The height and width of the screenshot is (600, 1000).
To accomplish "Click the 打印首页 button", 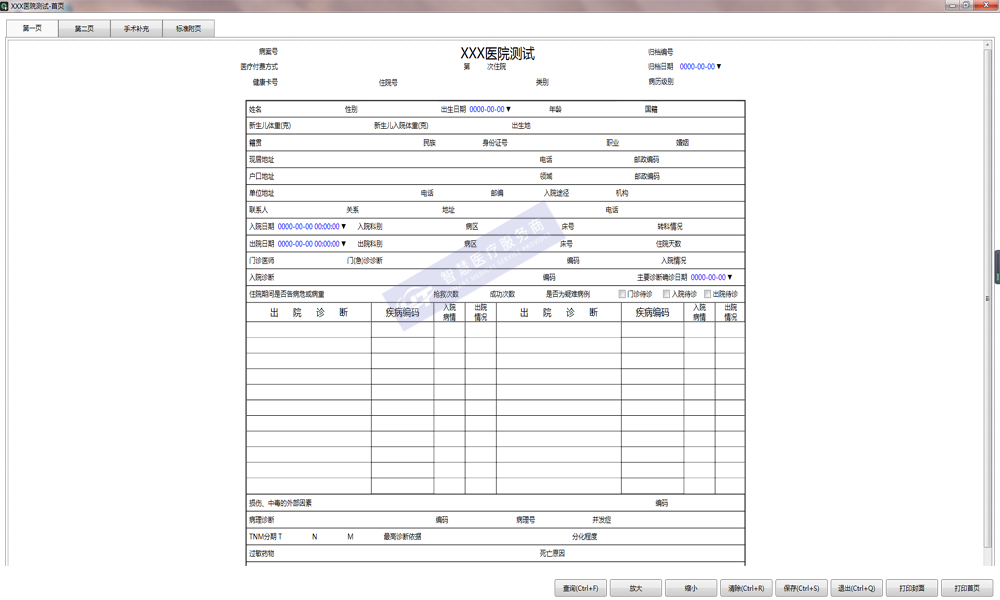I will click(966, 589).
